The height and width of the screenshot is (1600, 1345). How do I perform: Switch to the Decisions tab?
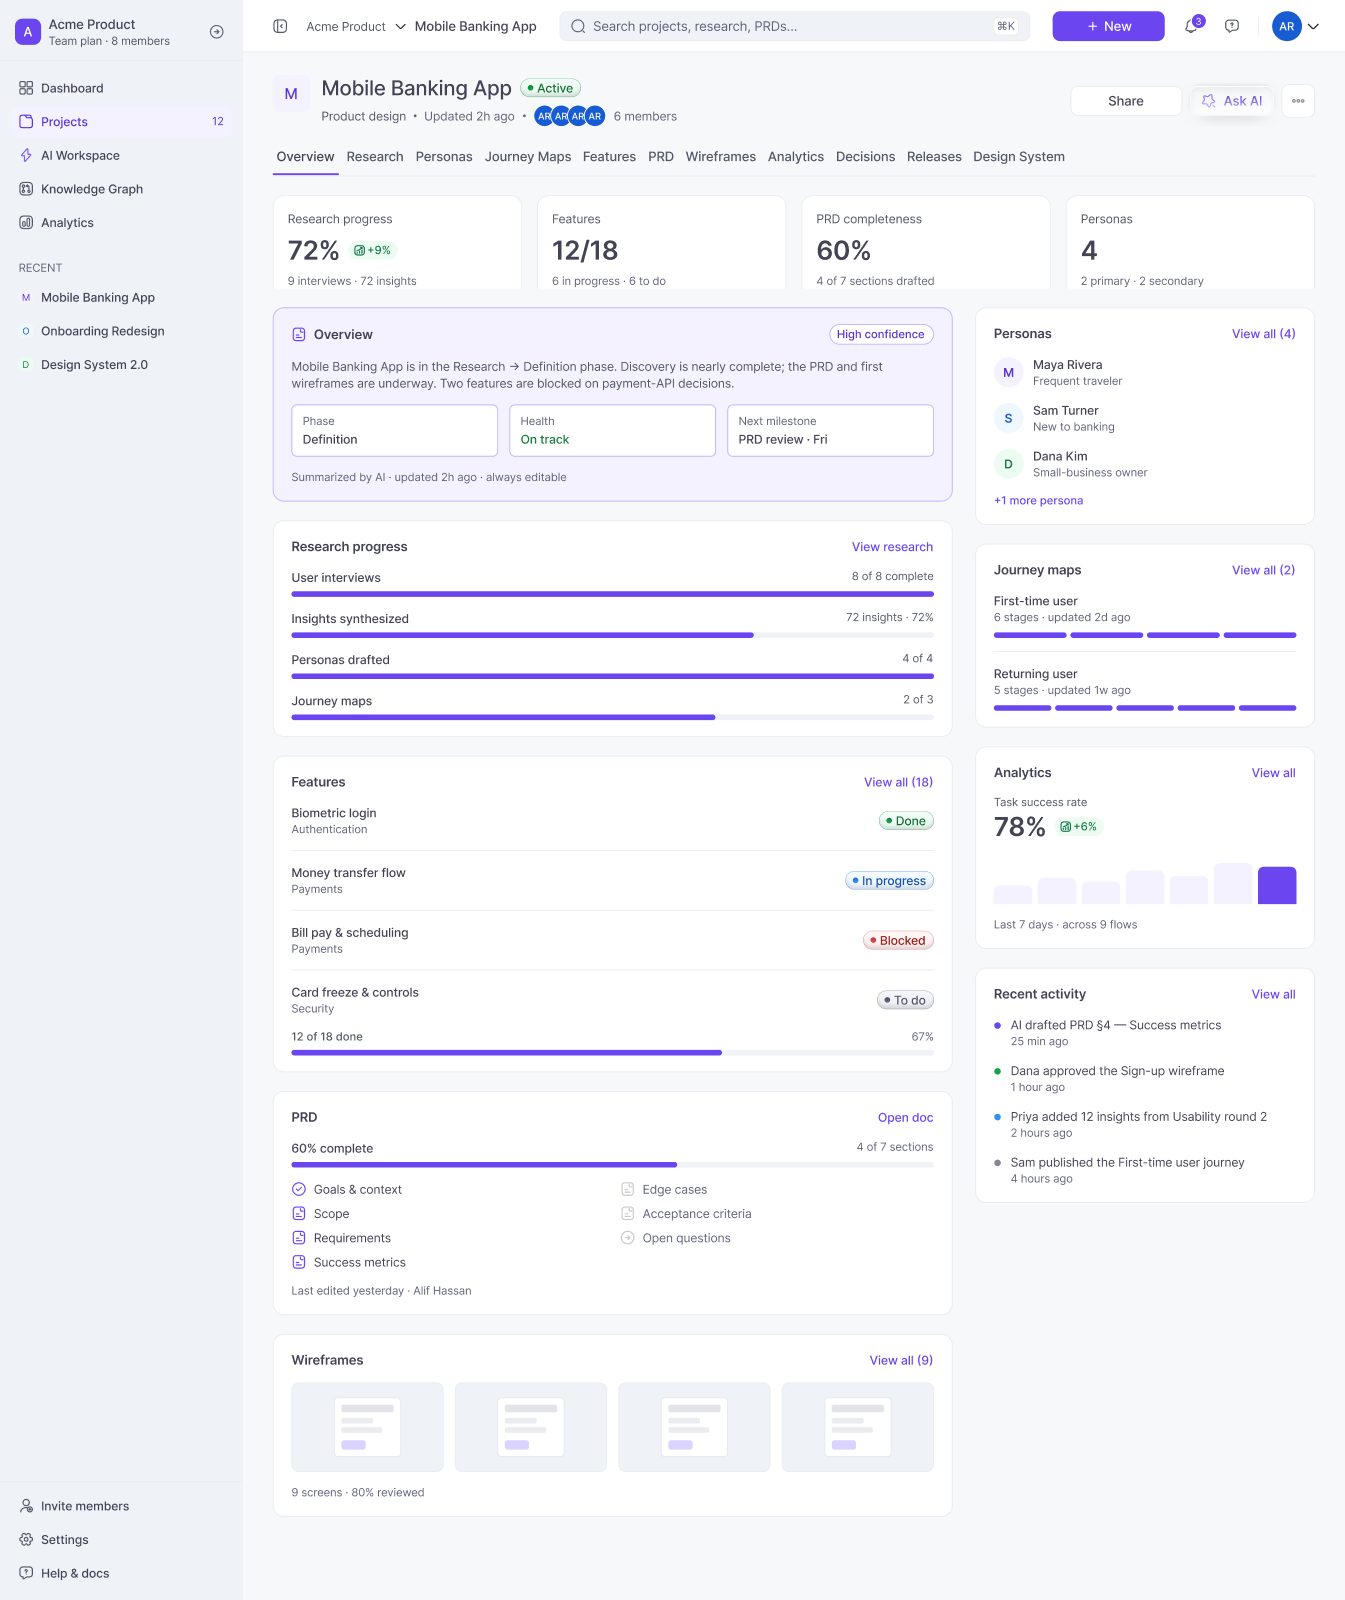(866, 157)
